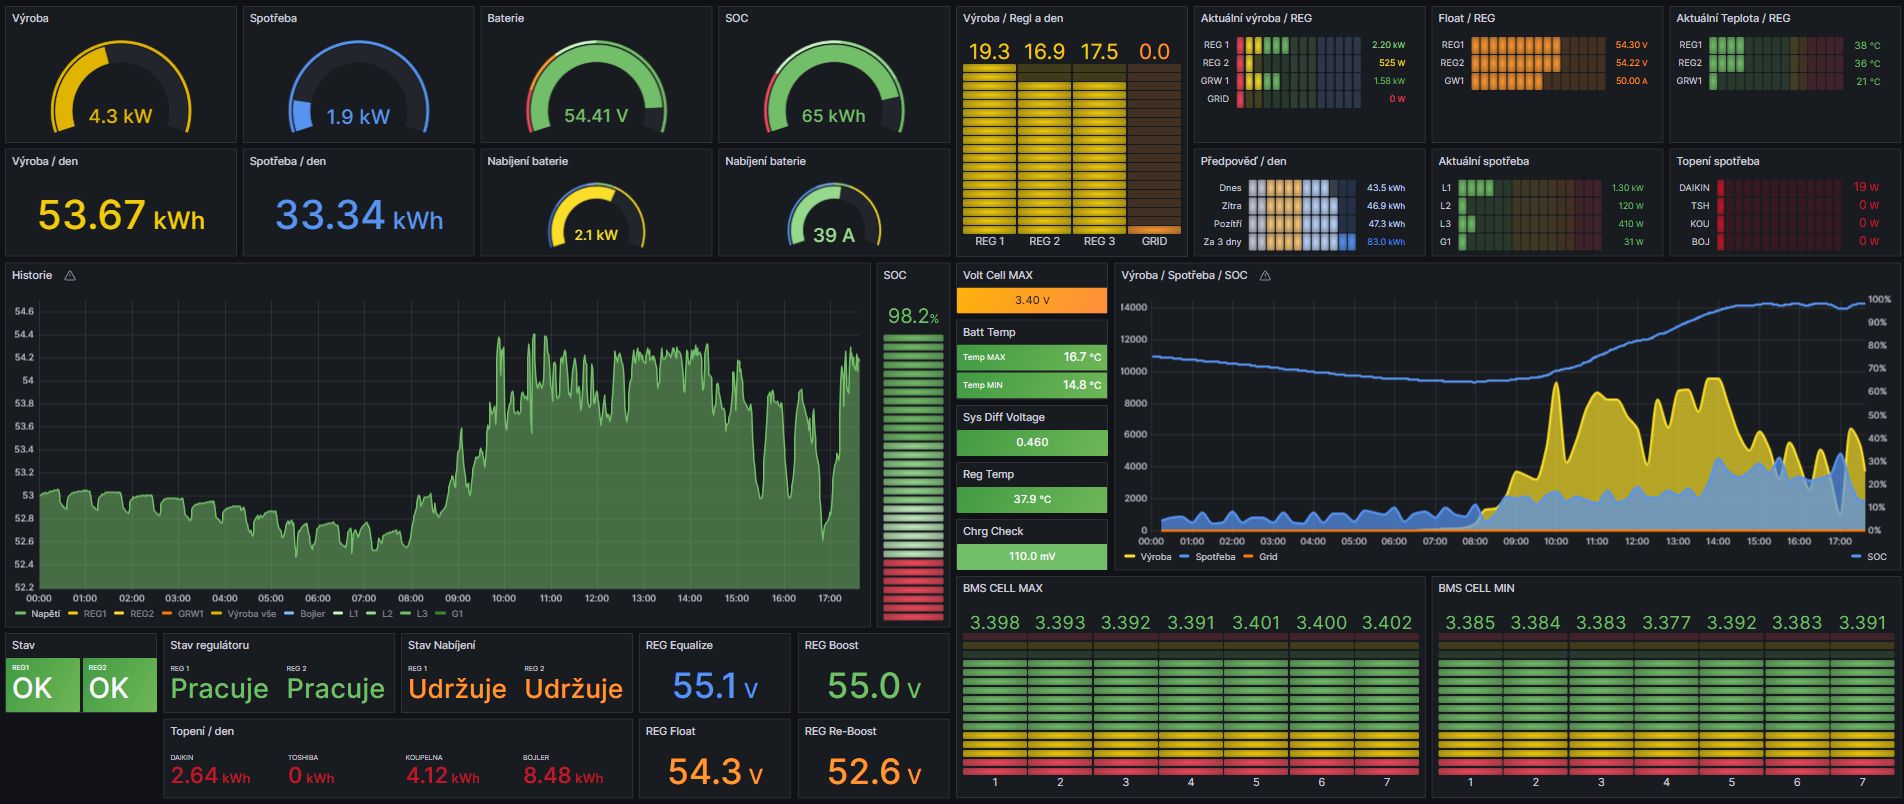Open the Stav regulátoru panel title
The height and width of the screenshot is (804, 1904).
click(209, 645)
